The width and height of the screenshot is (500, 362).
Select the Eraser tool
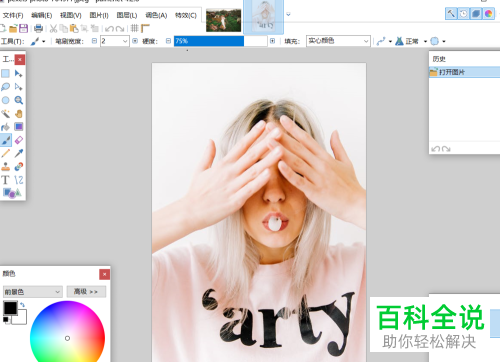[x=19, y=140]
